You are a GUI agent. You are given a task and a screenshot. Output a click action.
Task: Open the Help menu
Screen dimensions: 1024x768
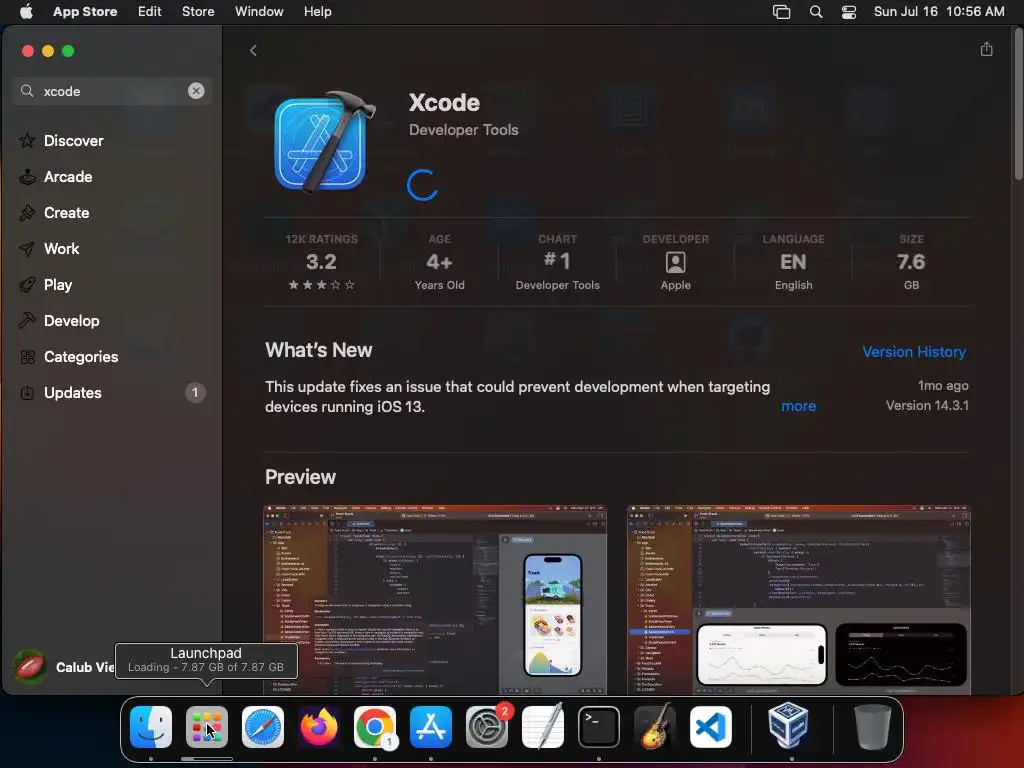click(317, 12)
